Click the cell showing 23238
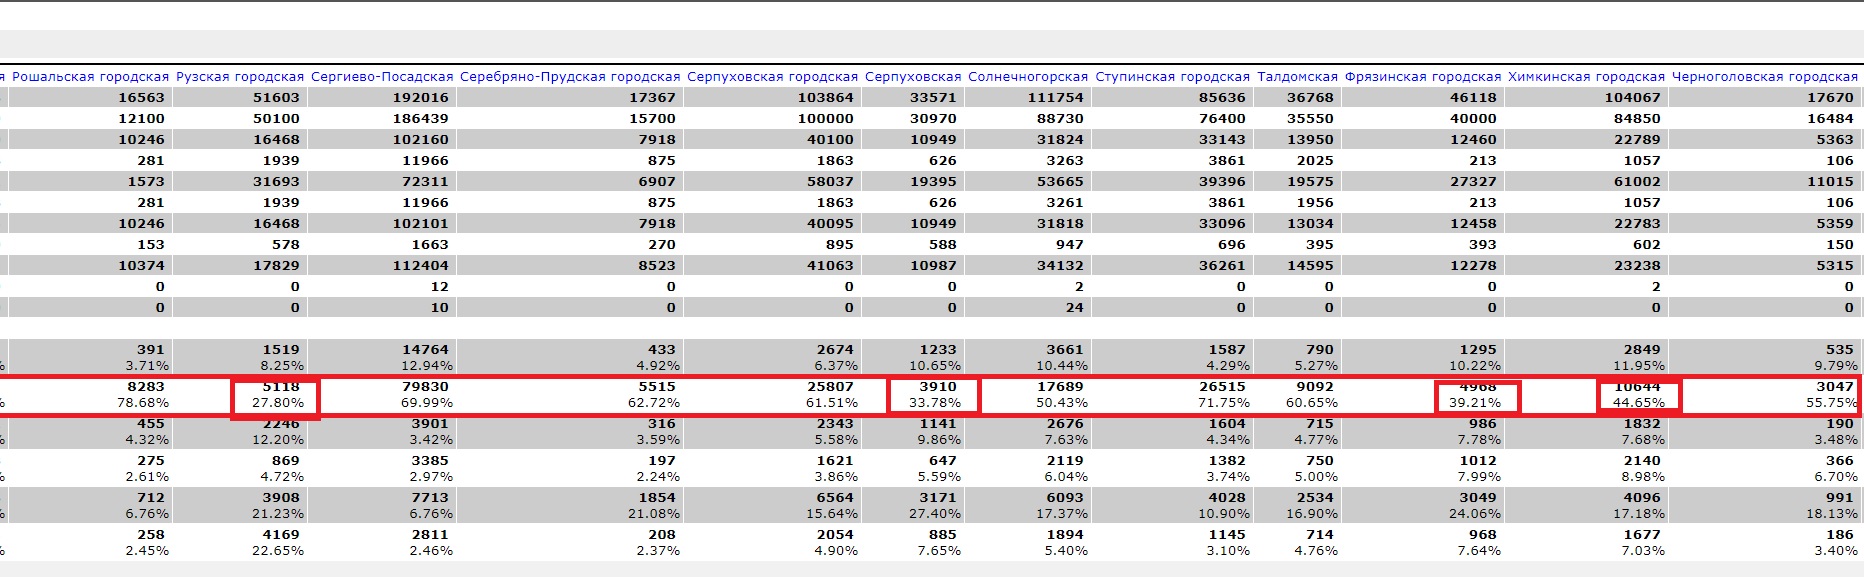Screen dimensions: 1864x577 1586,265
